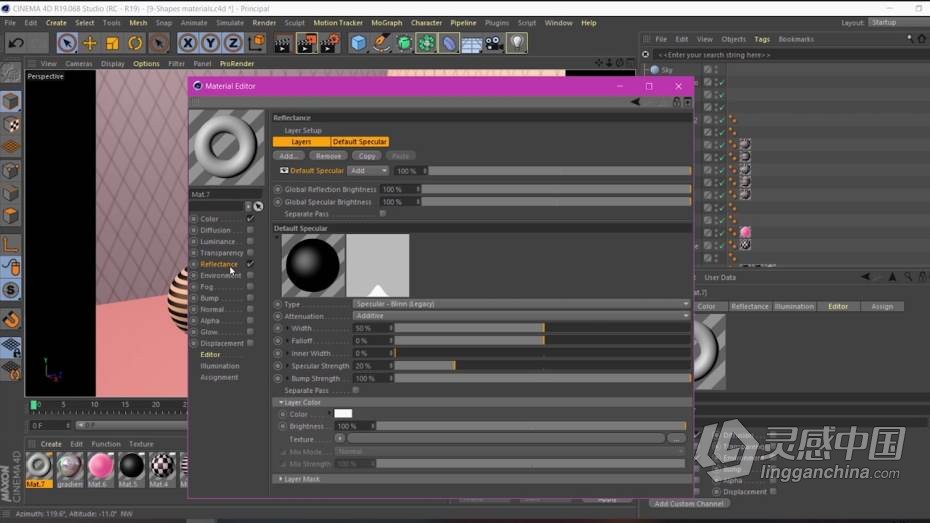Image resolution: width=930 pixels, height=523 pixels.
Task: Select the Scale tool
Action: click(112, 43)
